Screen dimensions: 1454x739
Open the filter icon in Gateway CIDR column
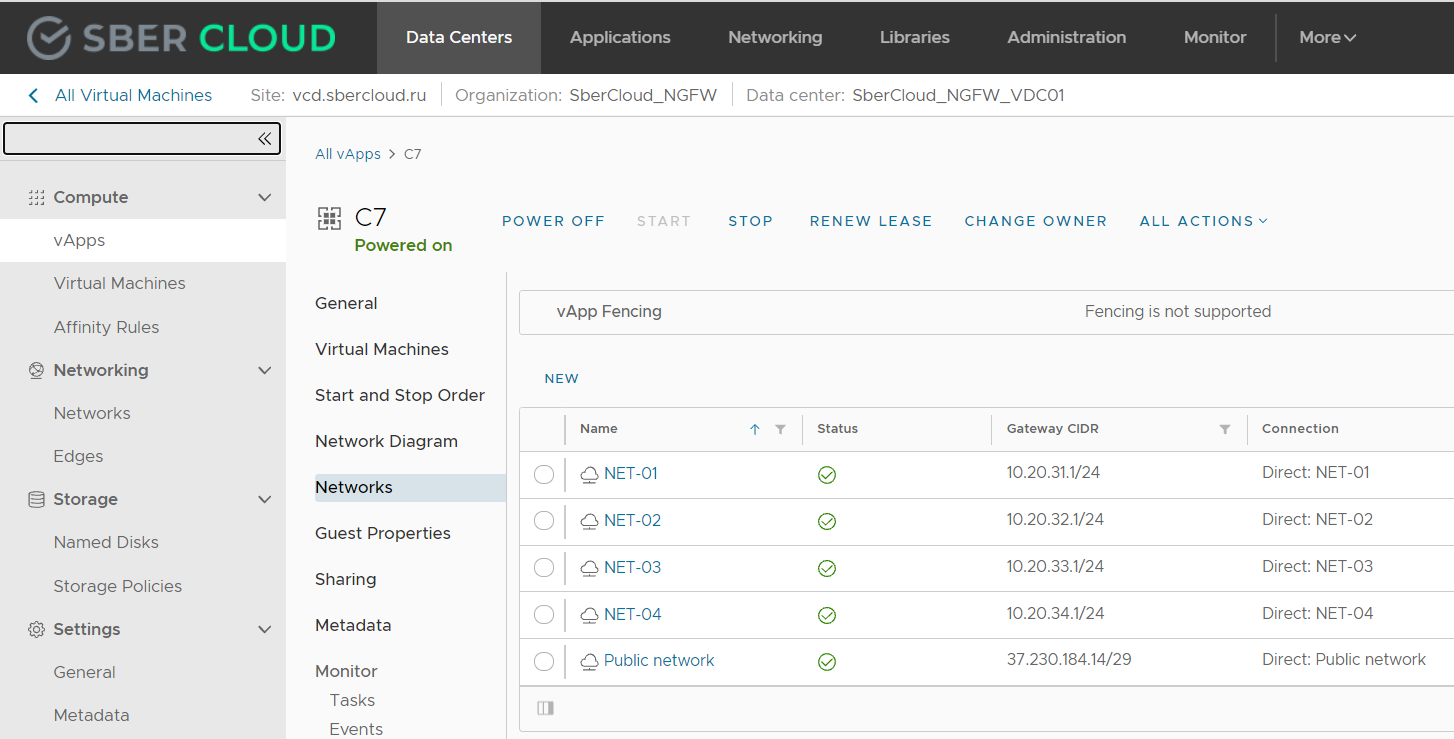click(x=1225, y=429)
